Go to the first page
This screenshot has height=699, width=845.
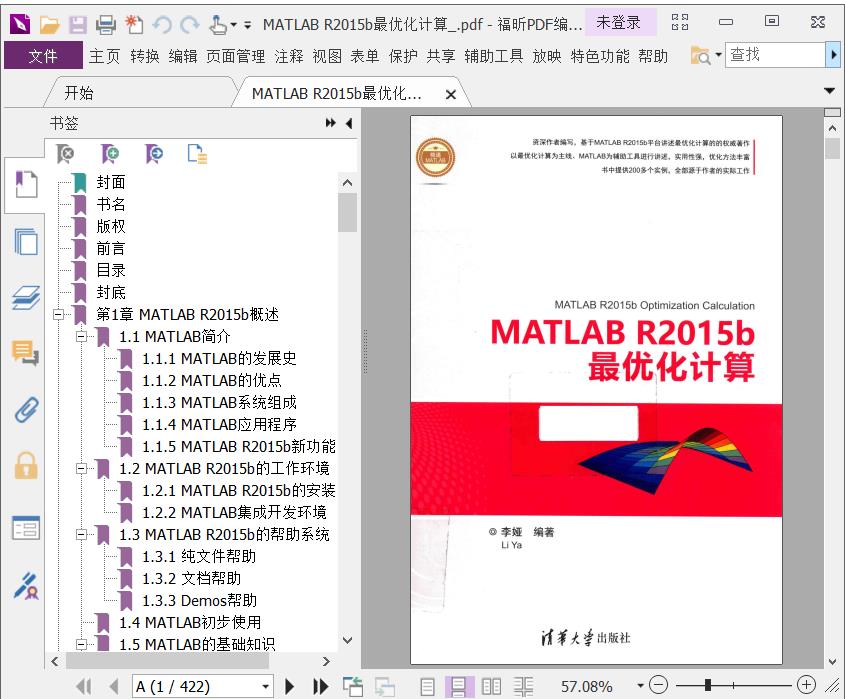(84, 687)
